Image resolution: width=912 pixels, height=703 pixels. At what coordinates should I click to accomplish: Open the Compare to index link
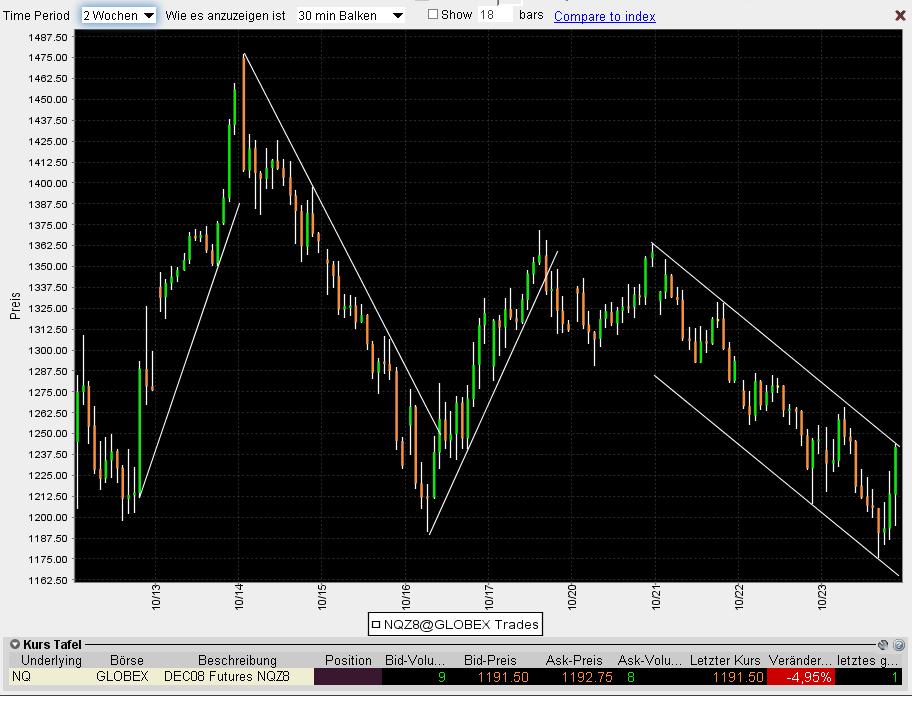pyautogui.click(x=604, y=16)
